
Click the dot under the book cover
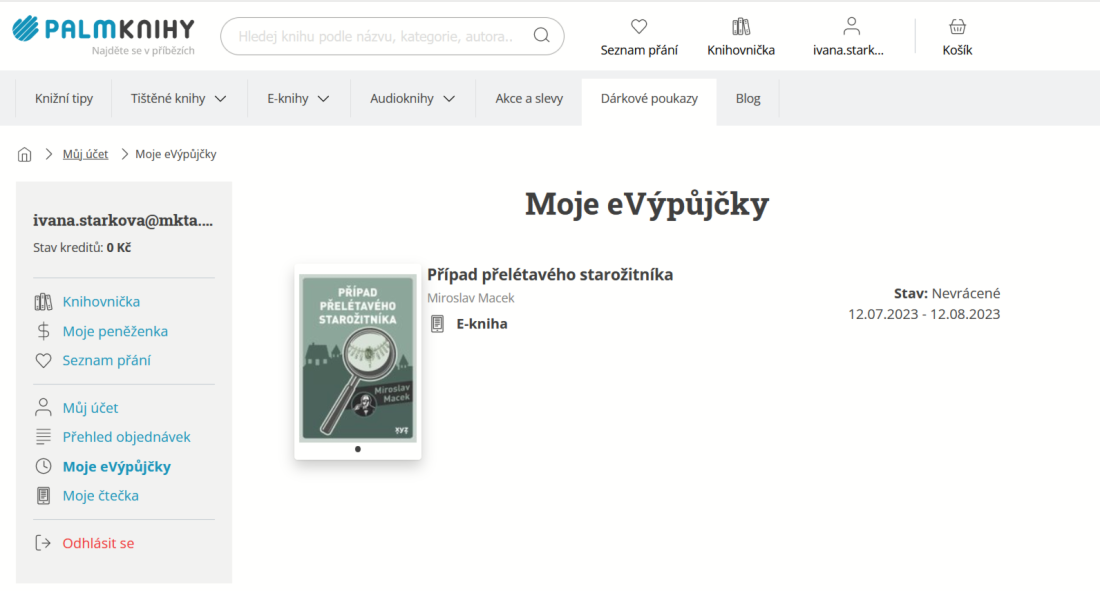(x=358, y=449)
